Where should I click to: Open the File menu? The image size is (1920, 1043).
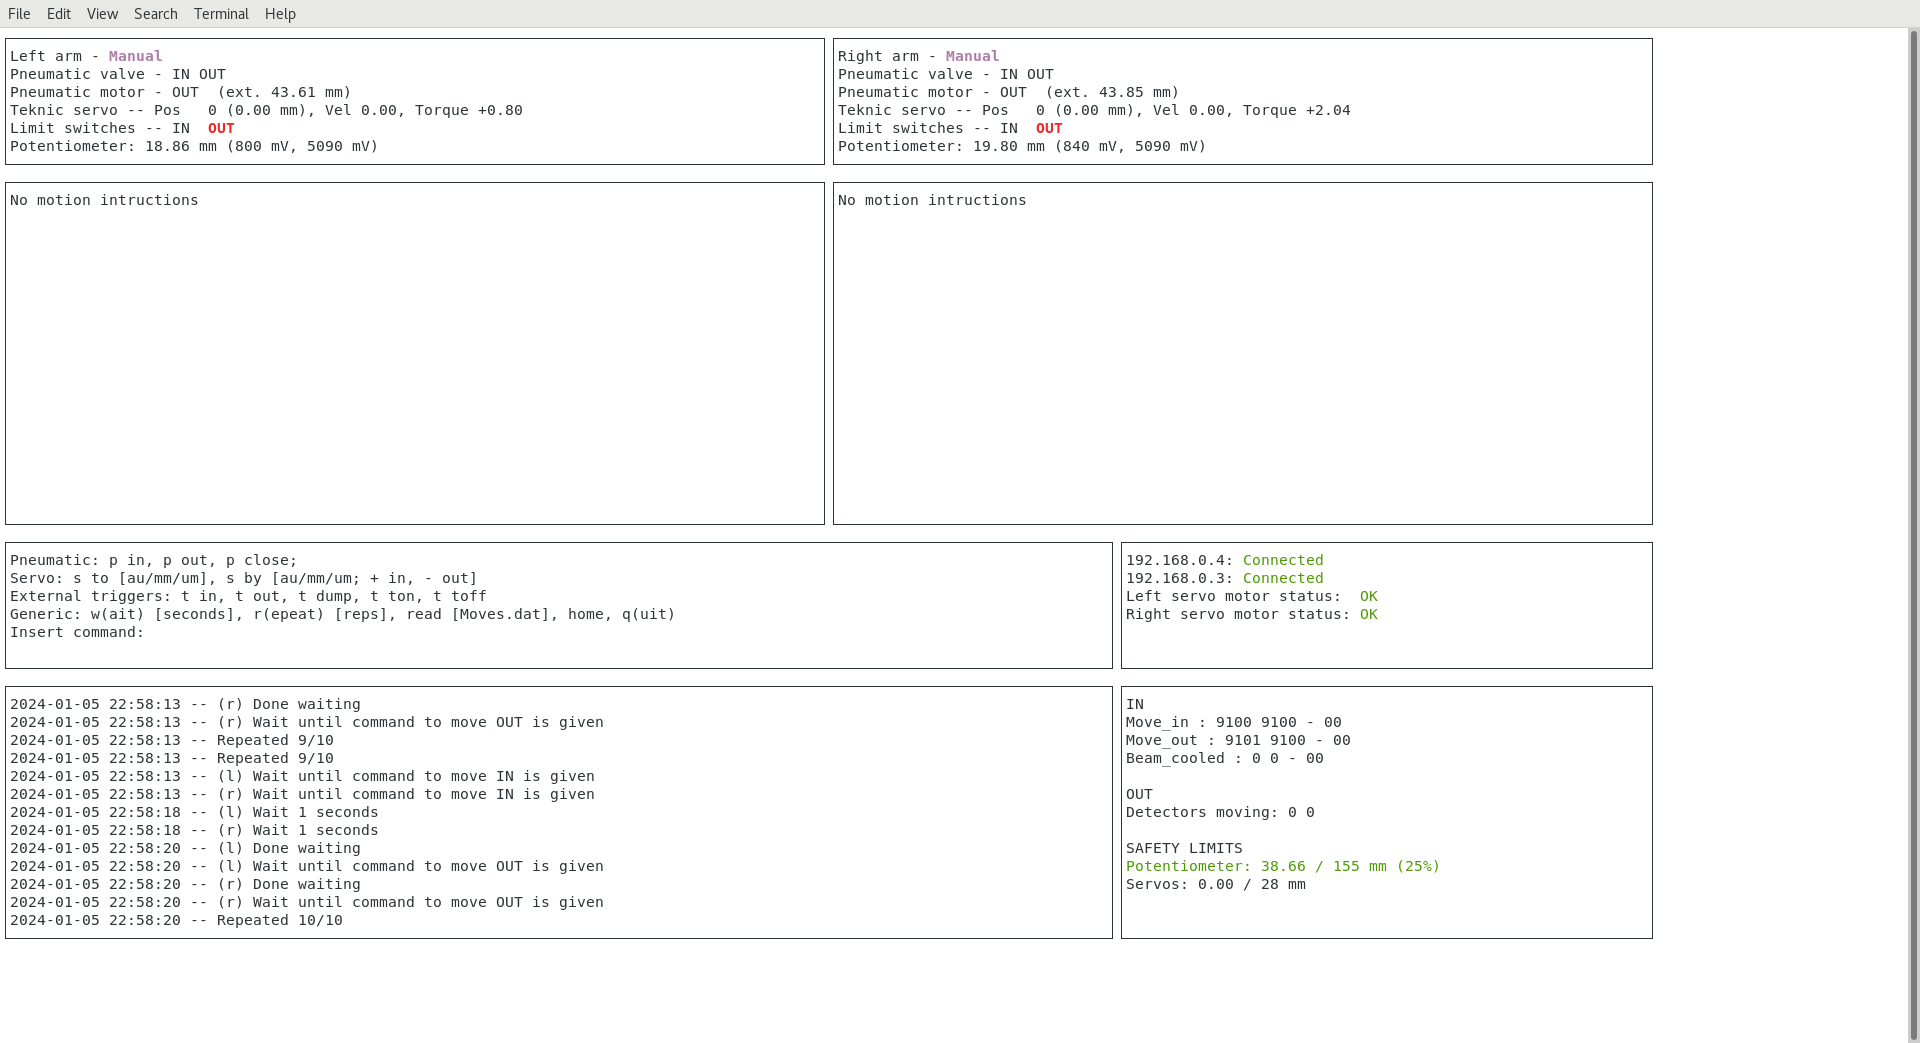point(19,14)
